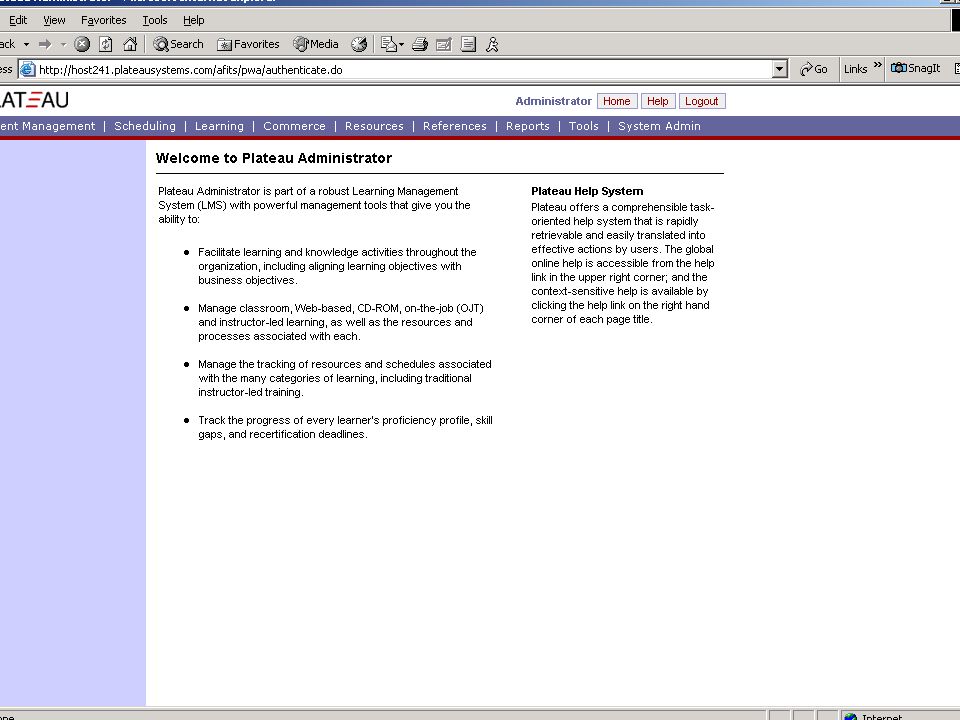Click the address bar URL field
Image resolution: width=960 pixels, height=720 pixels.
tap(404, 70)
